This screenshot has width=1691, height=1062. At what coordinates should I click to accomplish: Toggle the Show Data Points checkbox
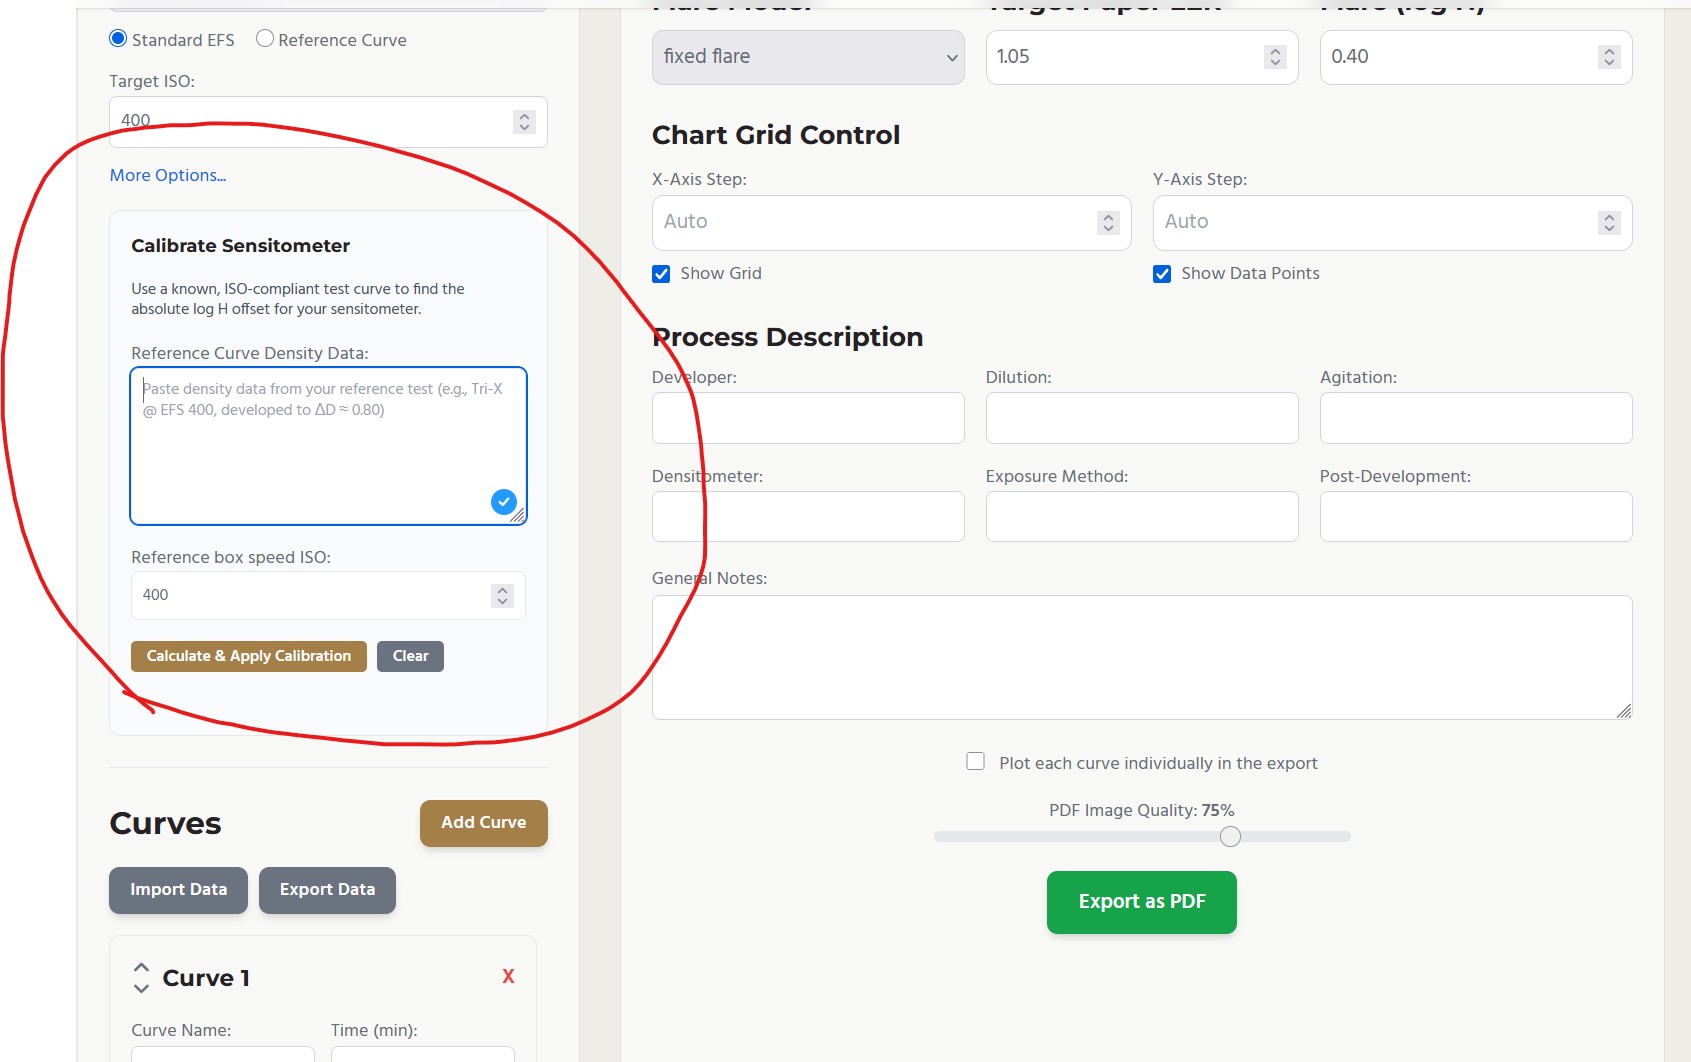tap(1162, 274)
